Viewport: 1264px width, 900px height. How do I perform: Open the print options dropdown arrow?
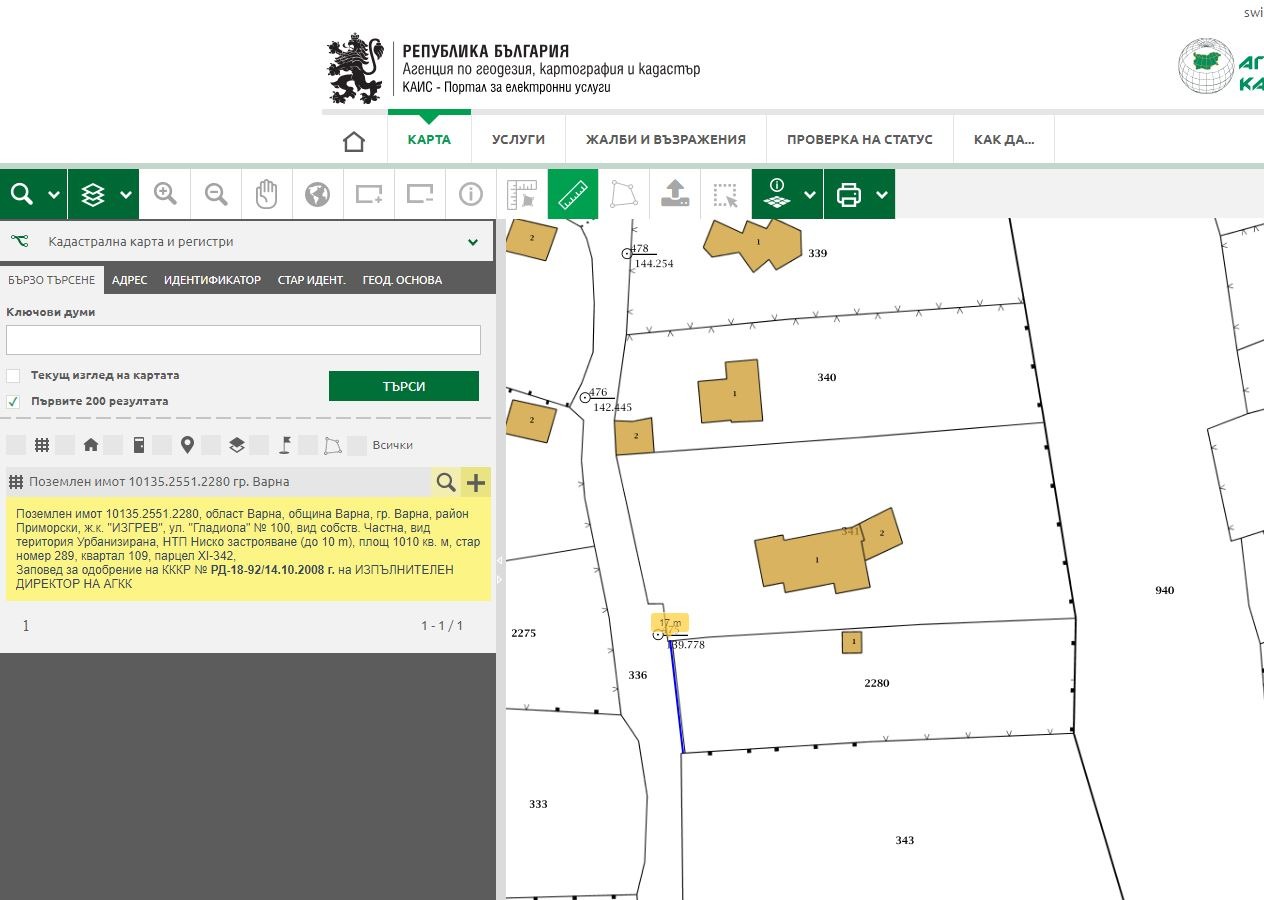881,195
